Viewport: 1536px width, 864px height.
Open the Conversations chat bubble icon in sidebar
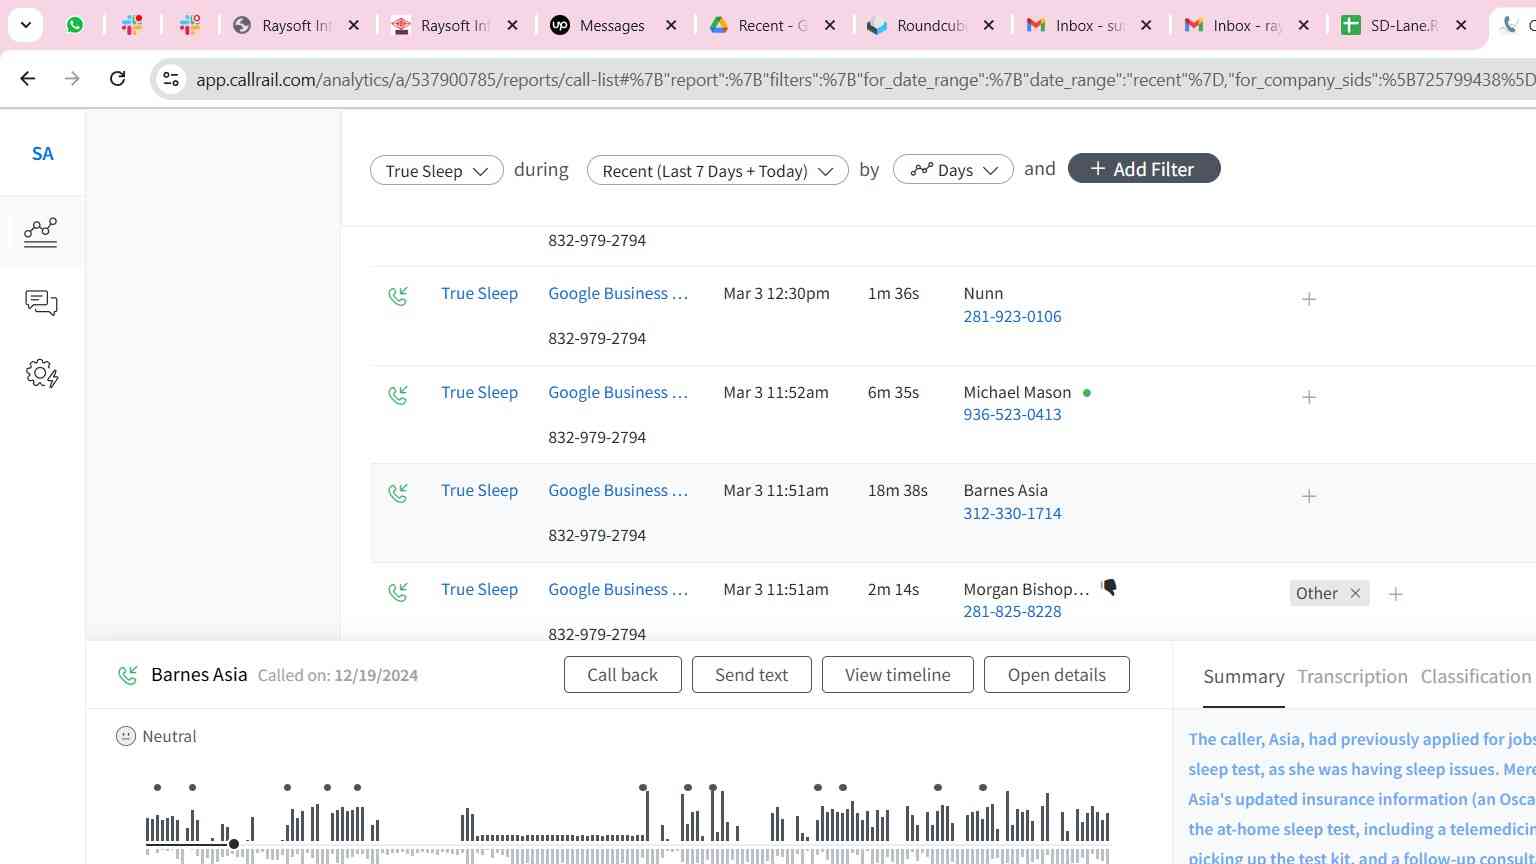coord(41,303)
